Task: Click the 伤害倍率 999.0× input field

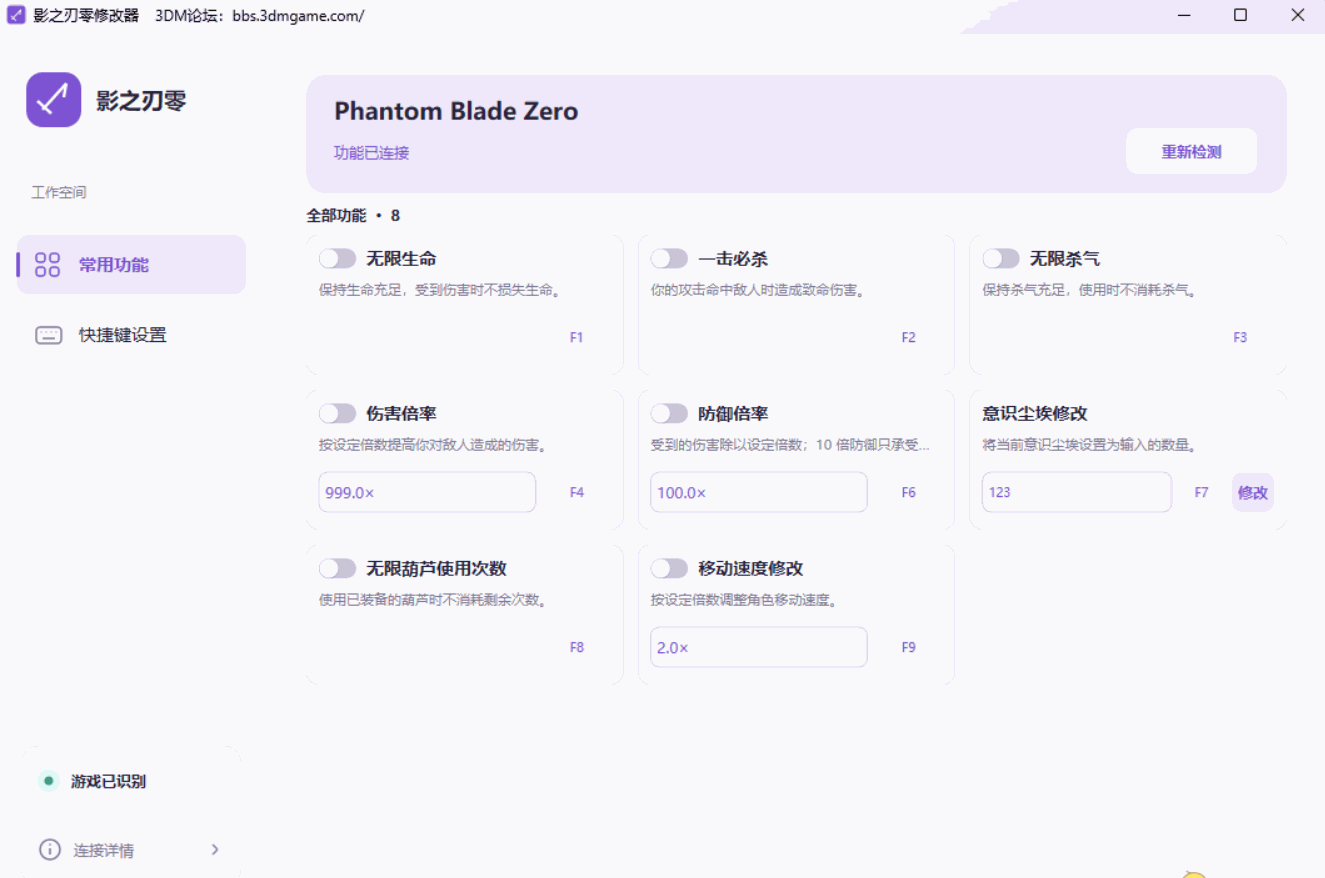Action: point(427,492)
